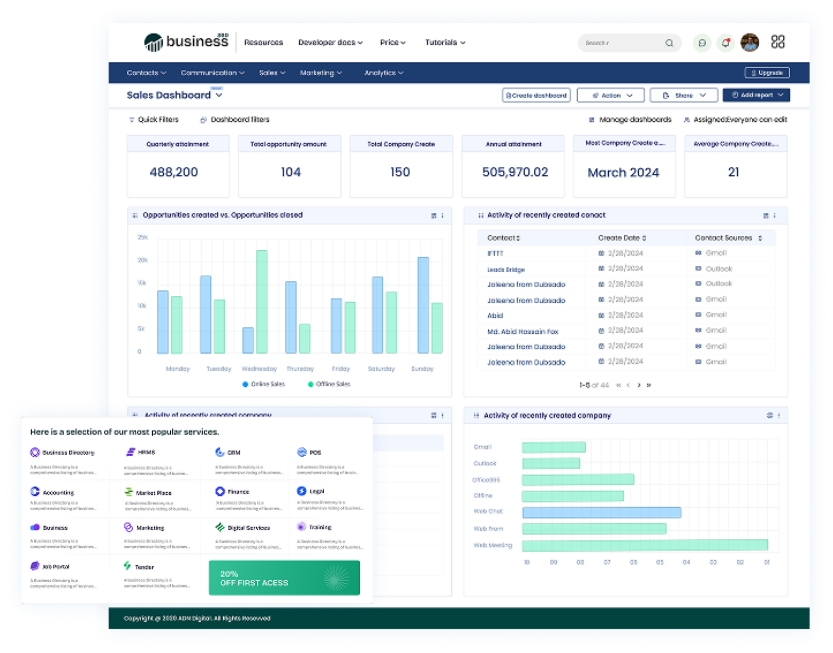Open the Tutorials menu
This screenshot has width=833, height=653.
coord(443,42)
